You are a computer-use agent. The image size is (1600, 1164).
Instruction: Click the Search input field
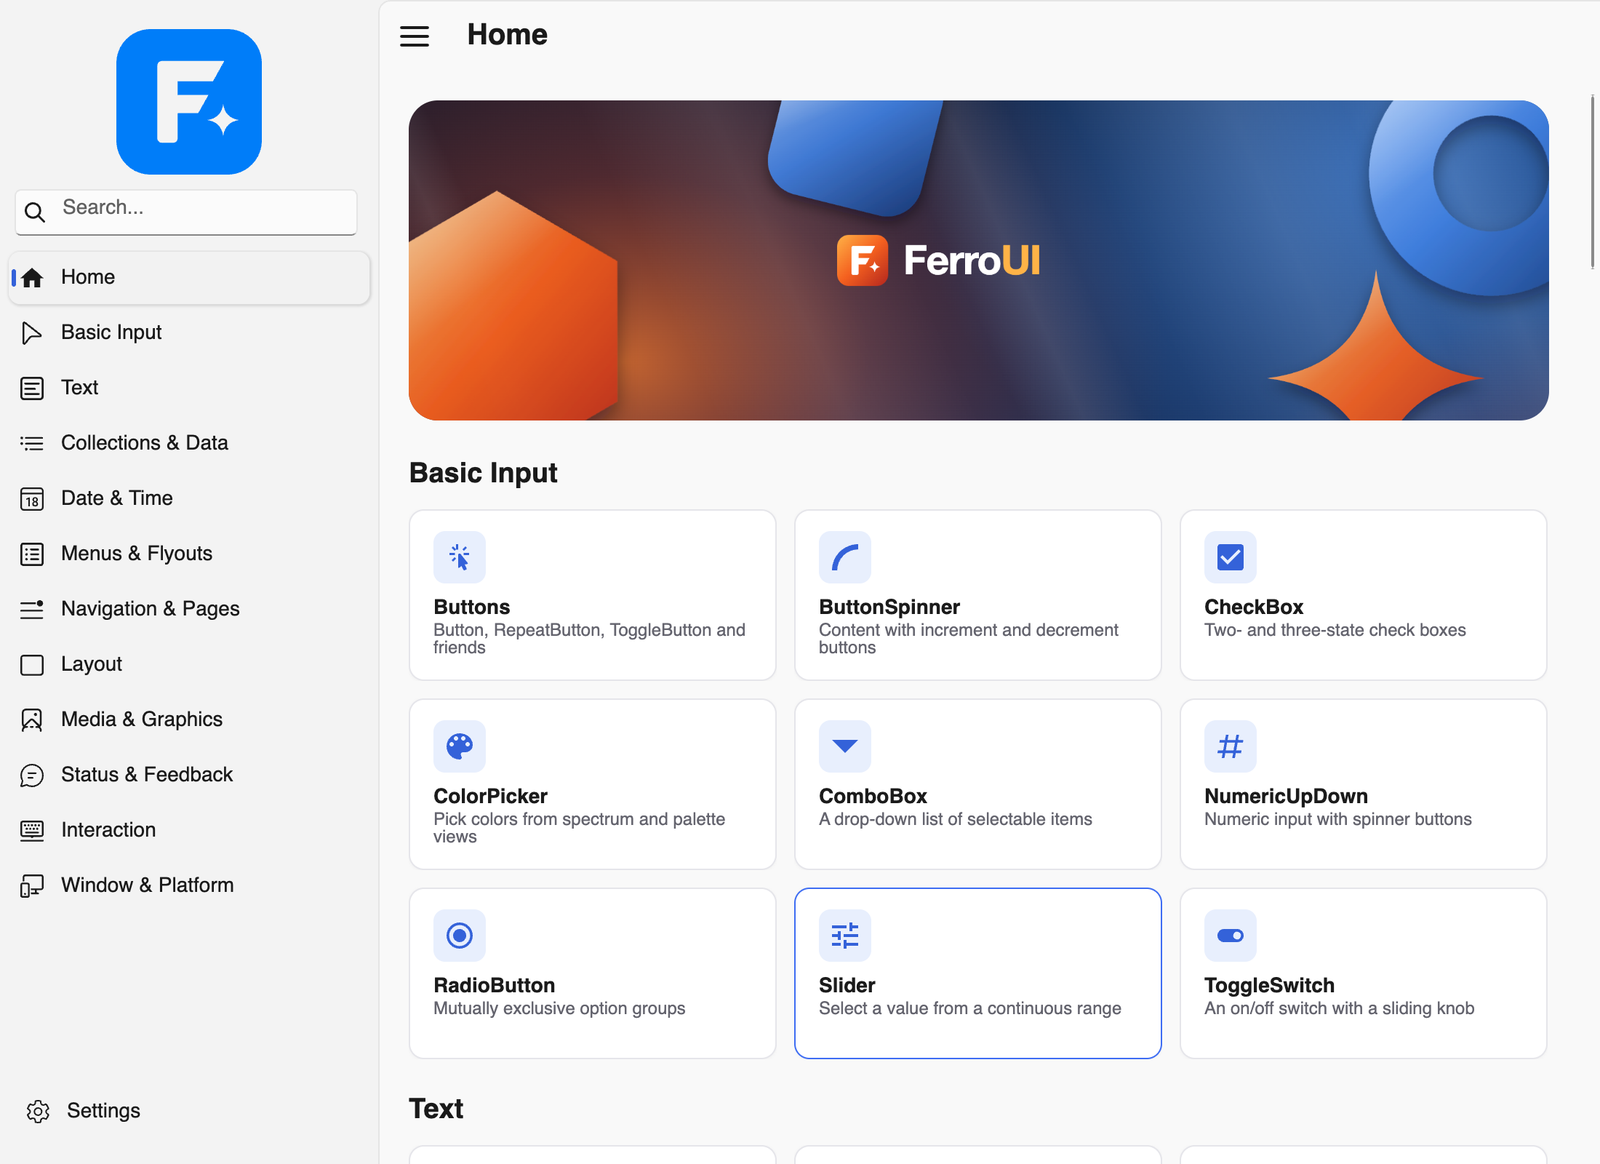pos(186,212)
